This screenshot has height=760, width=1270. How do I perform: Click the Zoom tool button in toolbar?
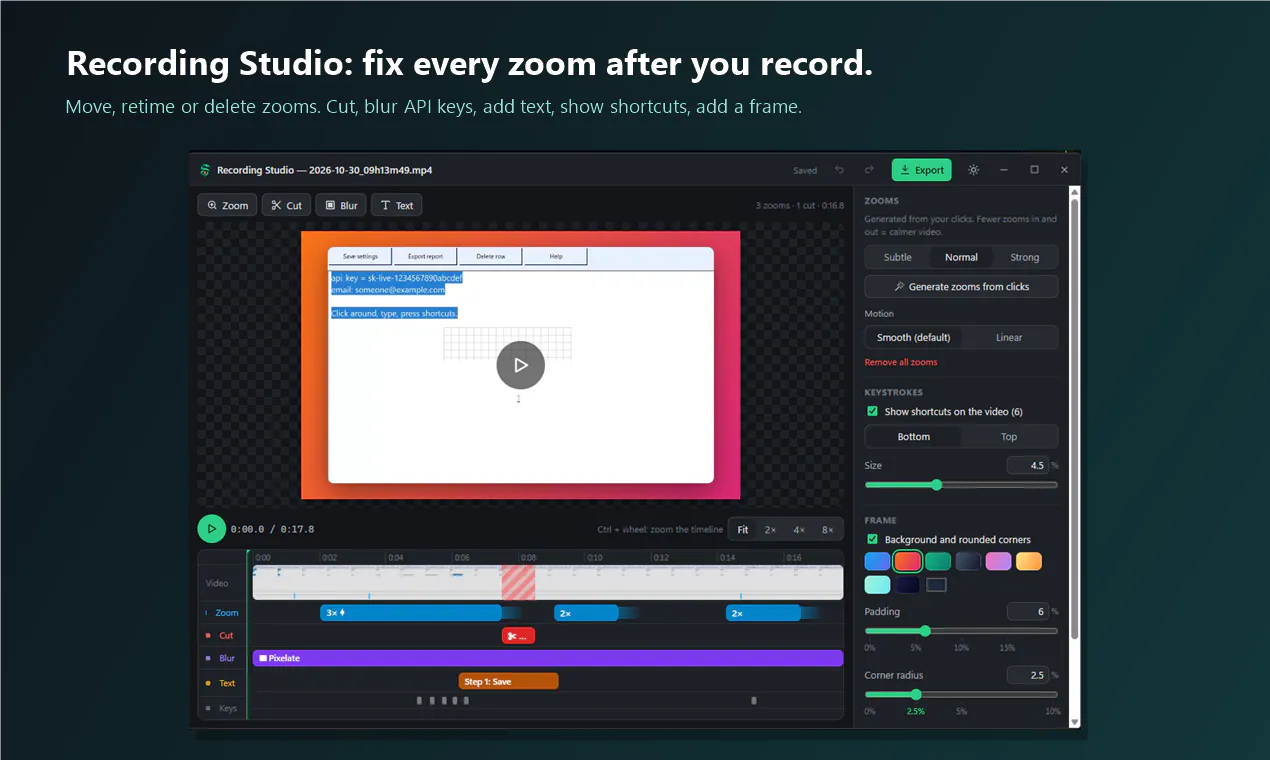pyautogui.click(x=227, y=205)
